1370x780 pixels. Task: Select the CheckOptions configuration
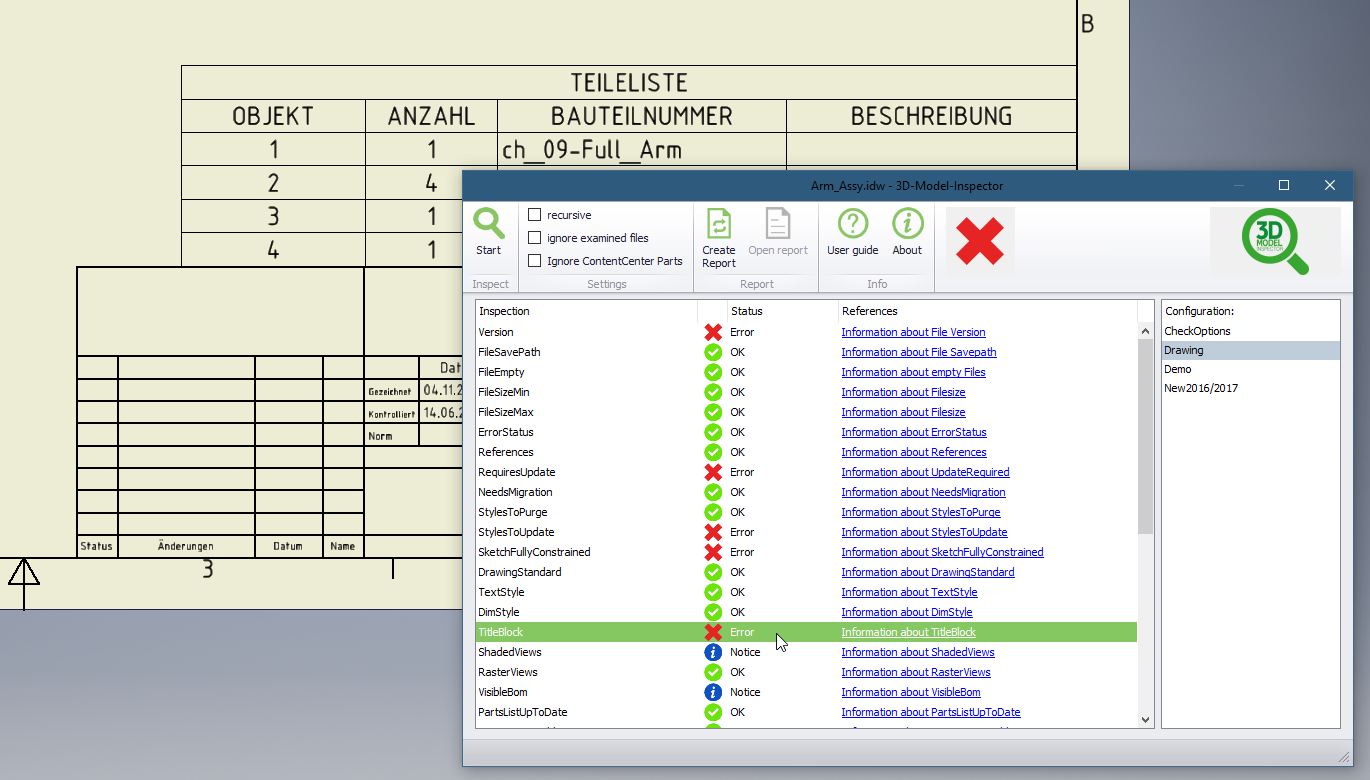[x=1250, y=331]
